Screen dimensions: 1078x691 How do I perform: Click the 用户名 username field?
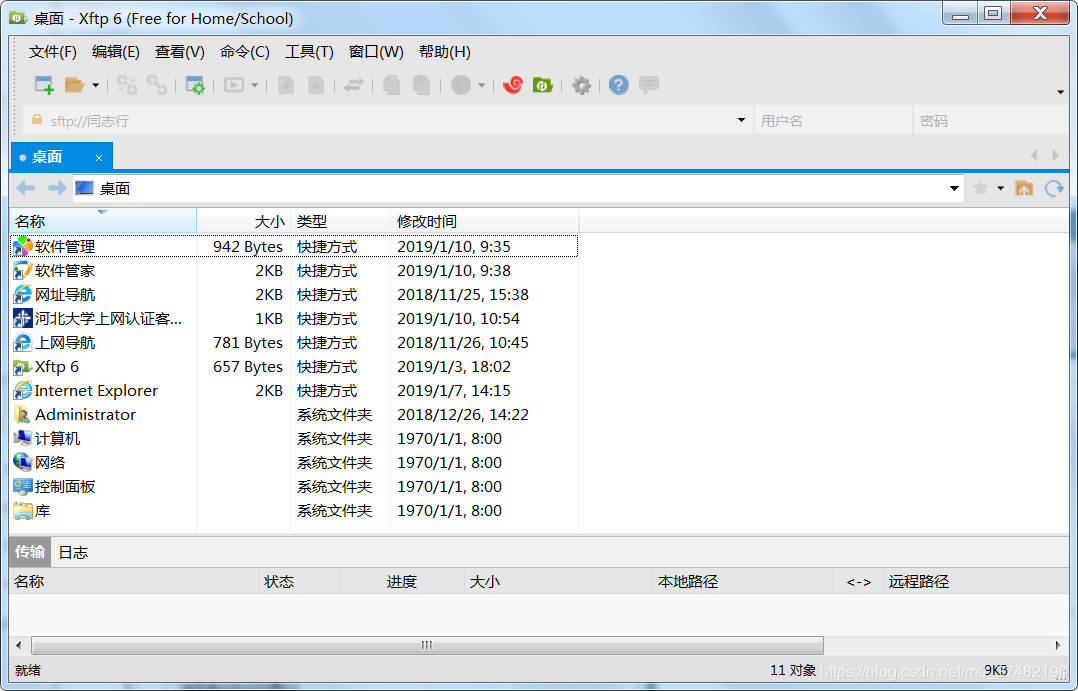(833, 121)
